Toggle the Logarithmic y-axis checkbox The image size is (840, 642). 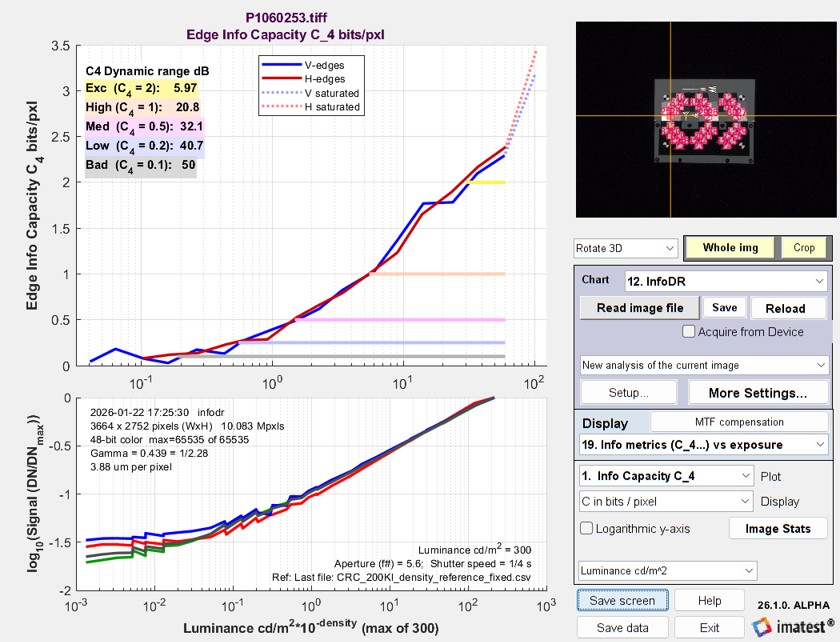586,528
